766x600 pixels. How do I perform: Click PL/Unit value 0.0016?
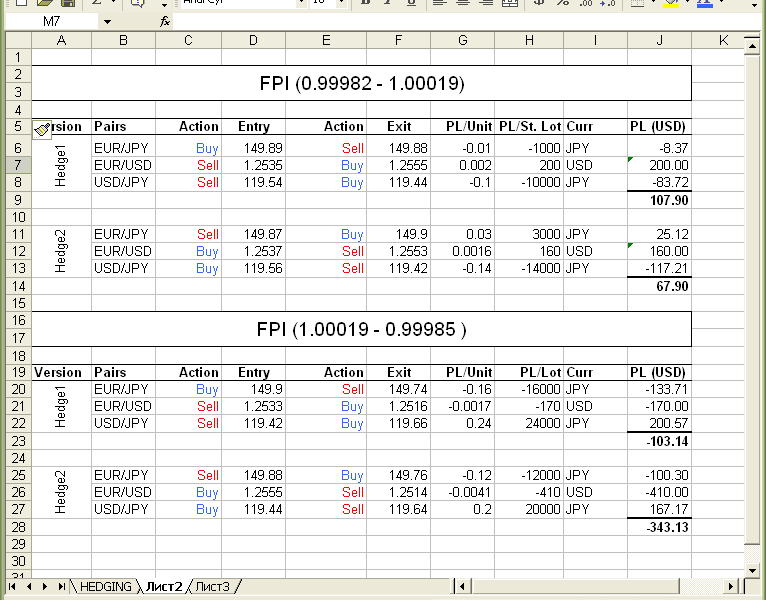463,251
